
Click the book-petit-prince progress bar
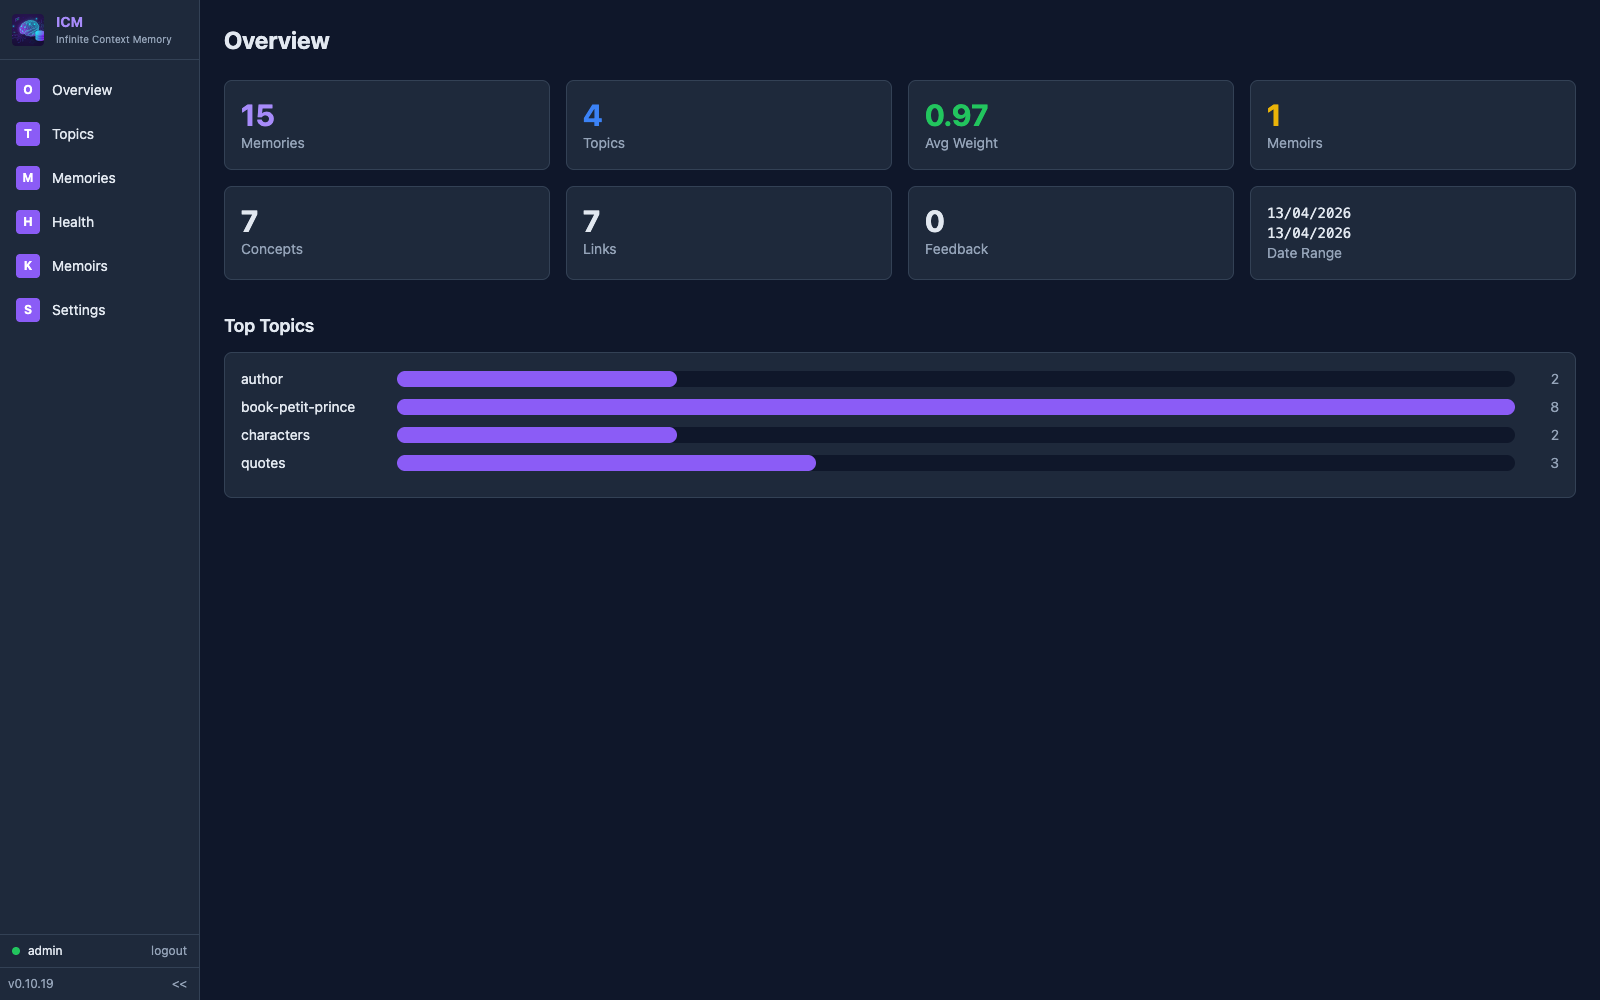pos(956,407)
